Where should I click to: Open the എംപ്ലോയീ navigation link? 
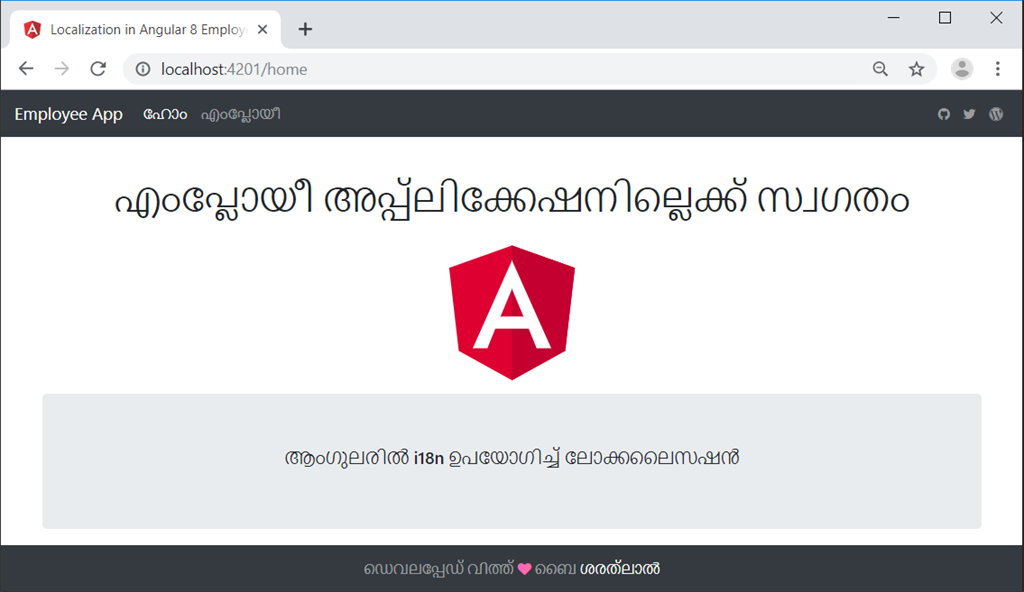point(240,114)
